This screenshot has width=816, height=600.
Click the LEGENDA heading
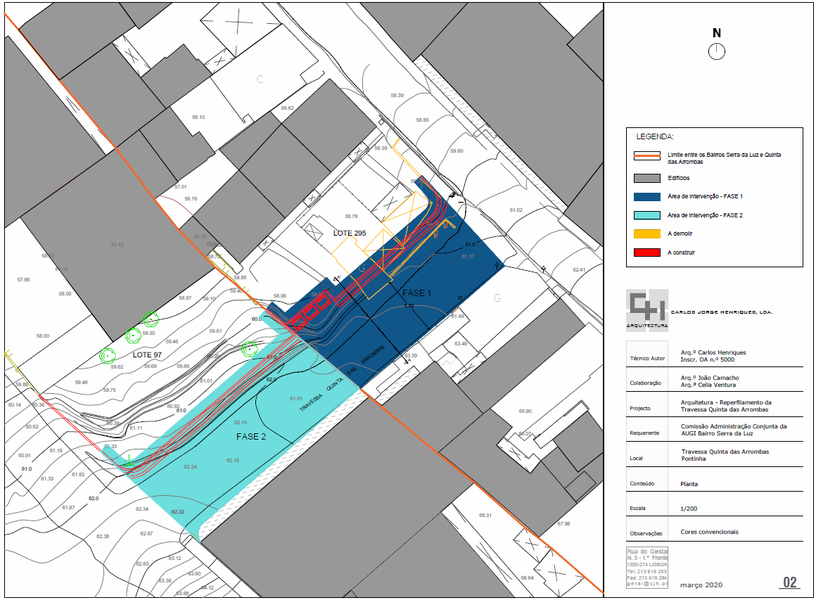pyautogui.click(x=655, y=136)
